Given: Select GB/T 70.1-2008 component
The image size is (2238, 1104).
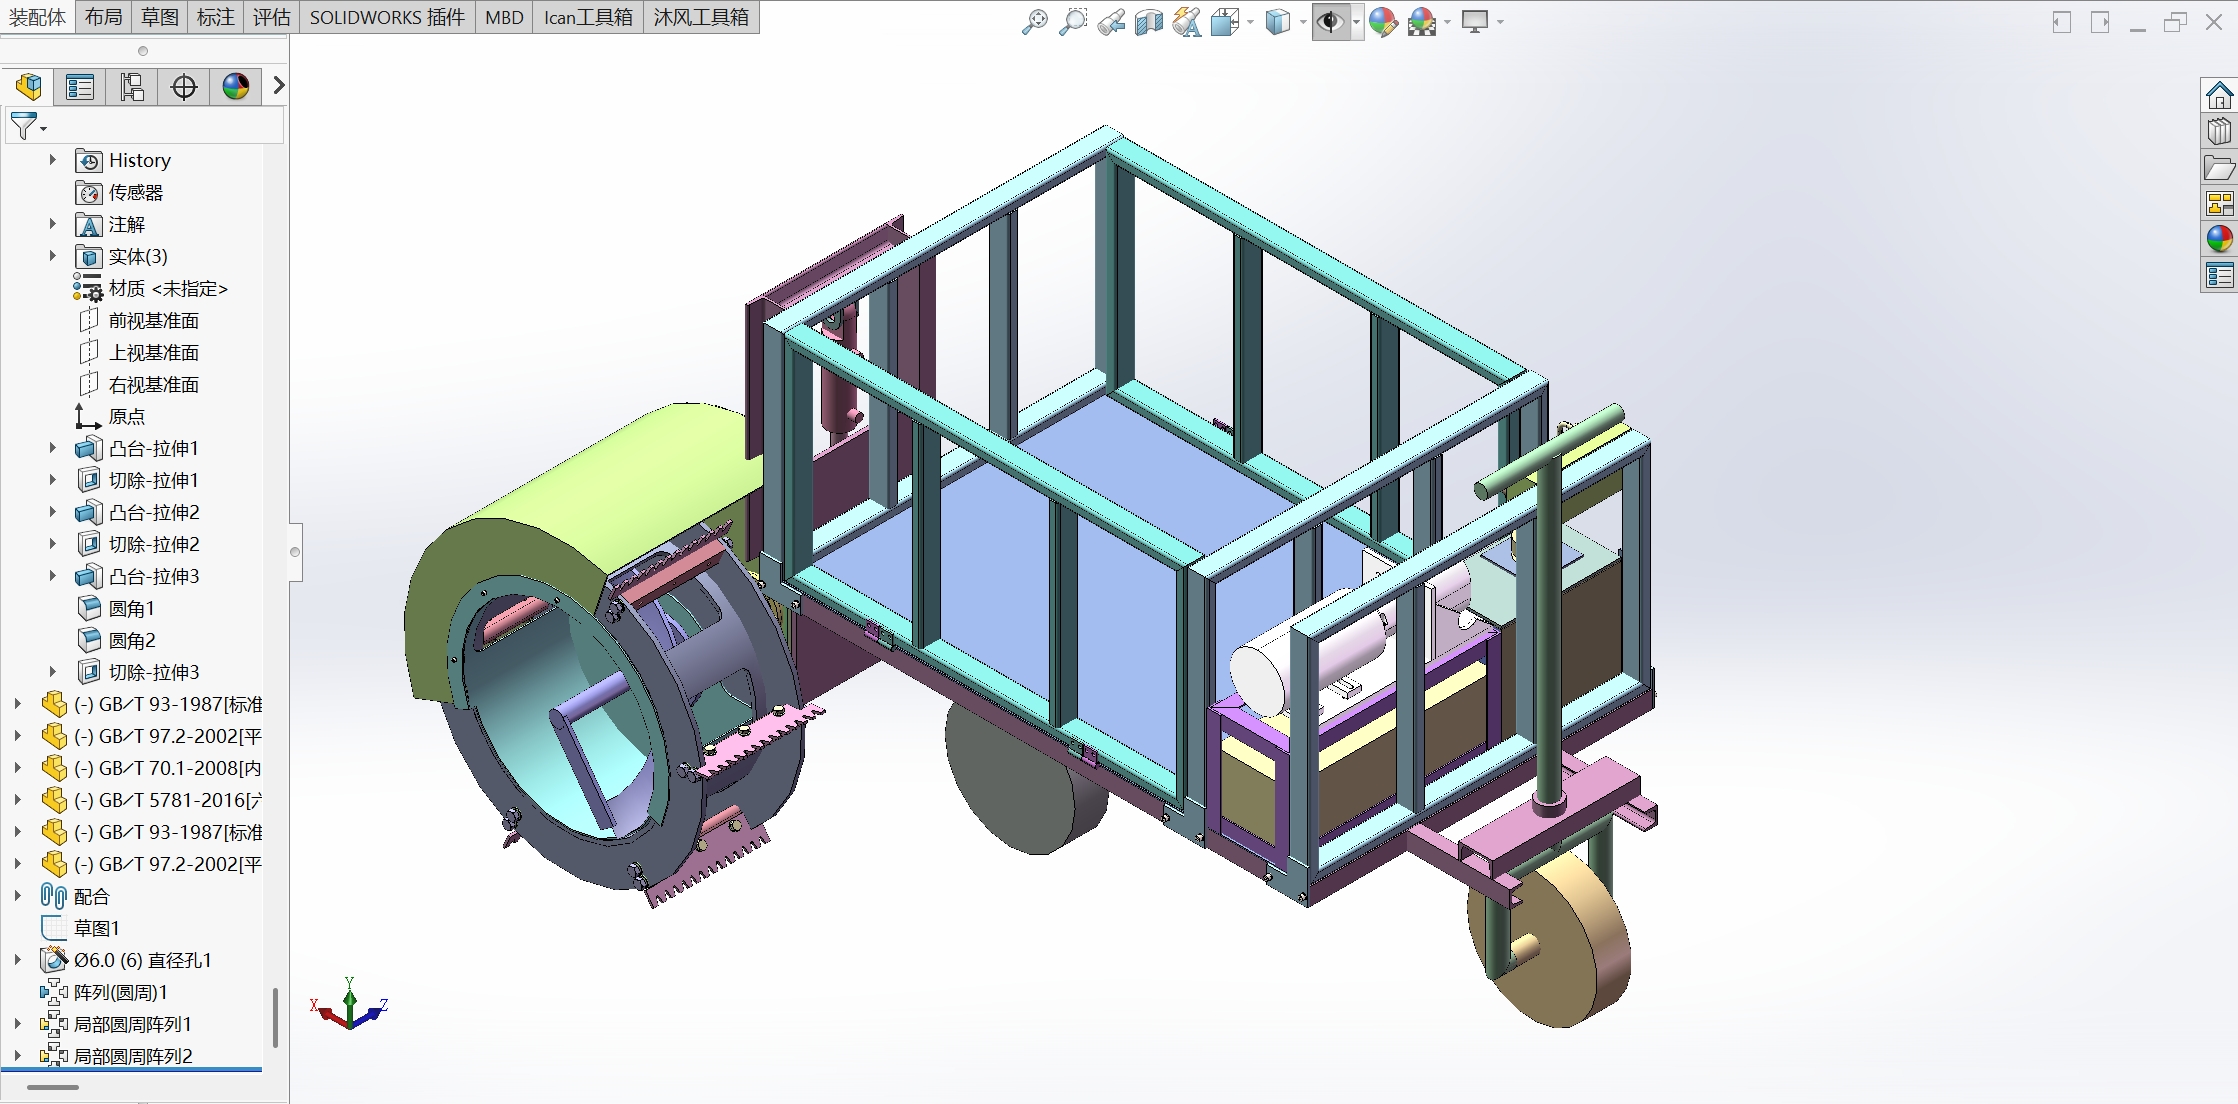Looking at the screenshot, I should pos(167,768).
